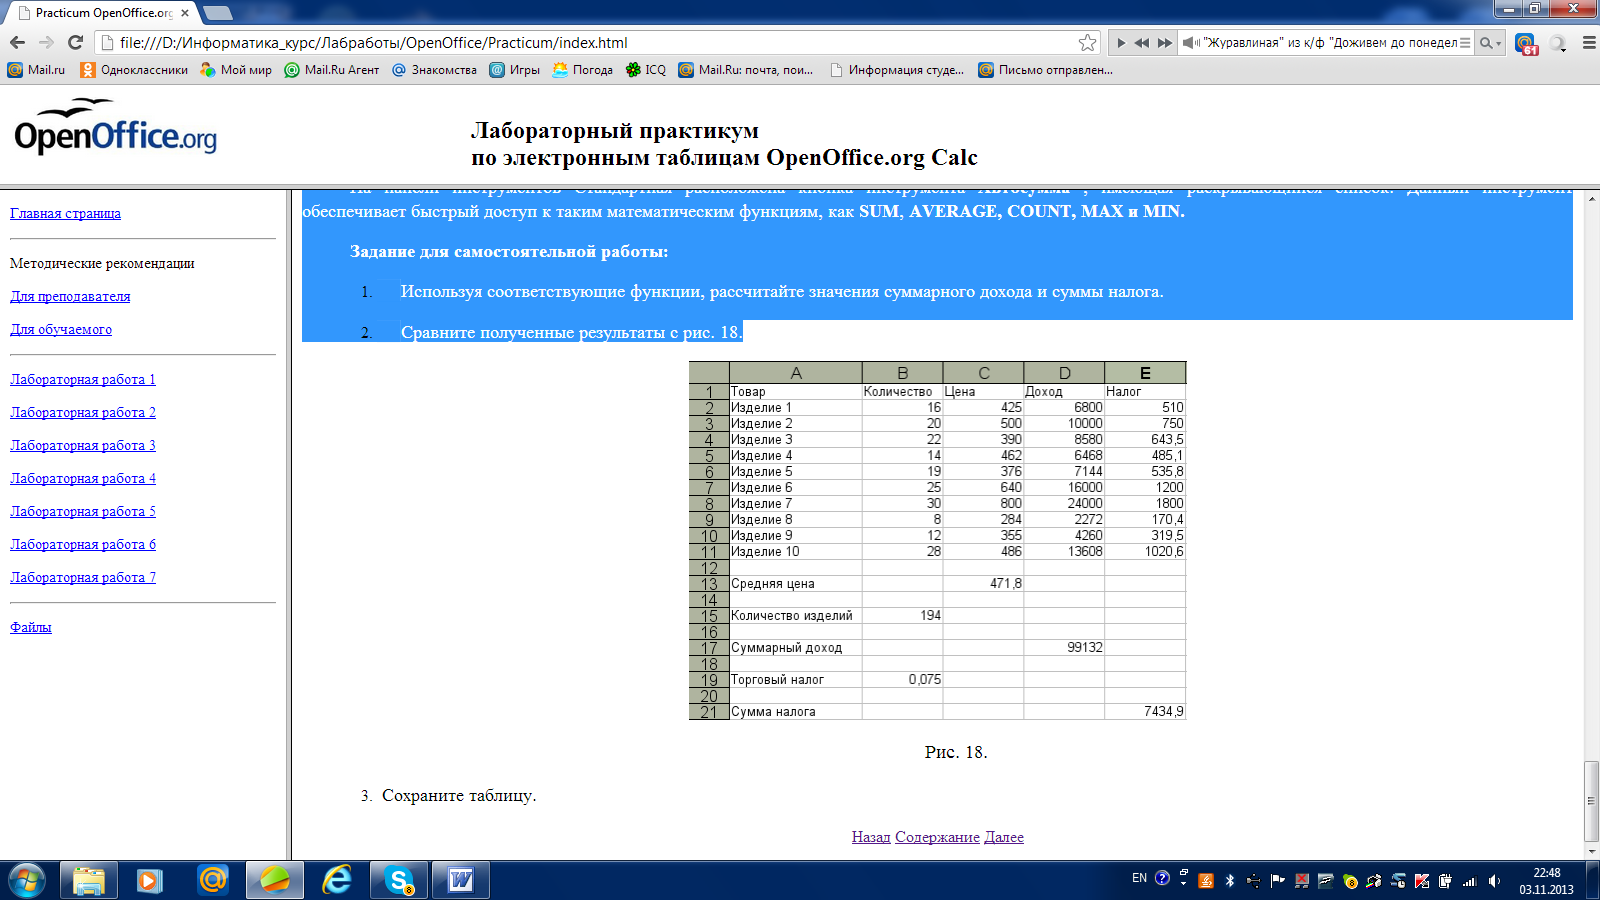Click the gray round extension icon with dropdown
This screenshot has width=1600, height=900.
(x=1558, y=43)
